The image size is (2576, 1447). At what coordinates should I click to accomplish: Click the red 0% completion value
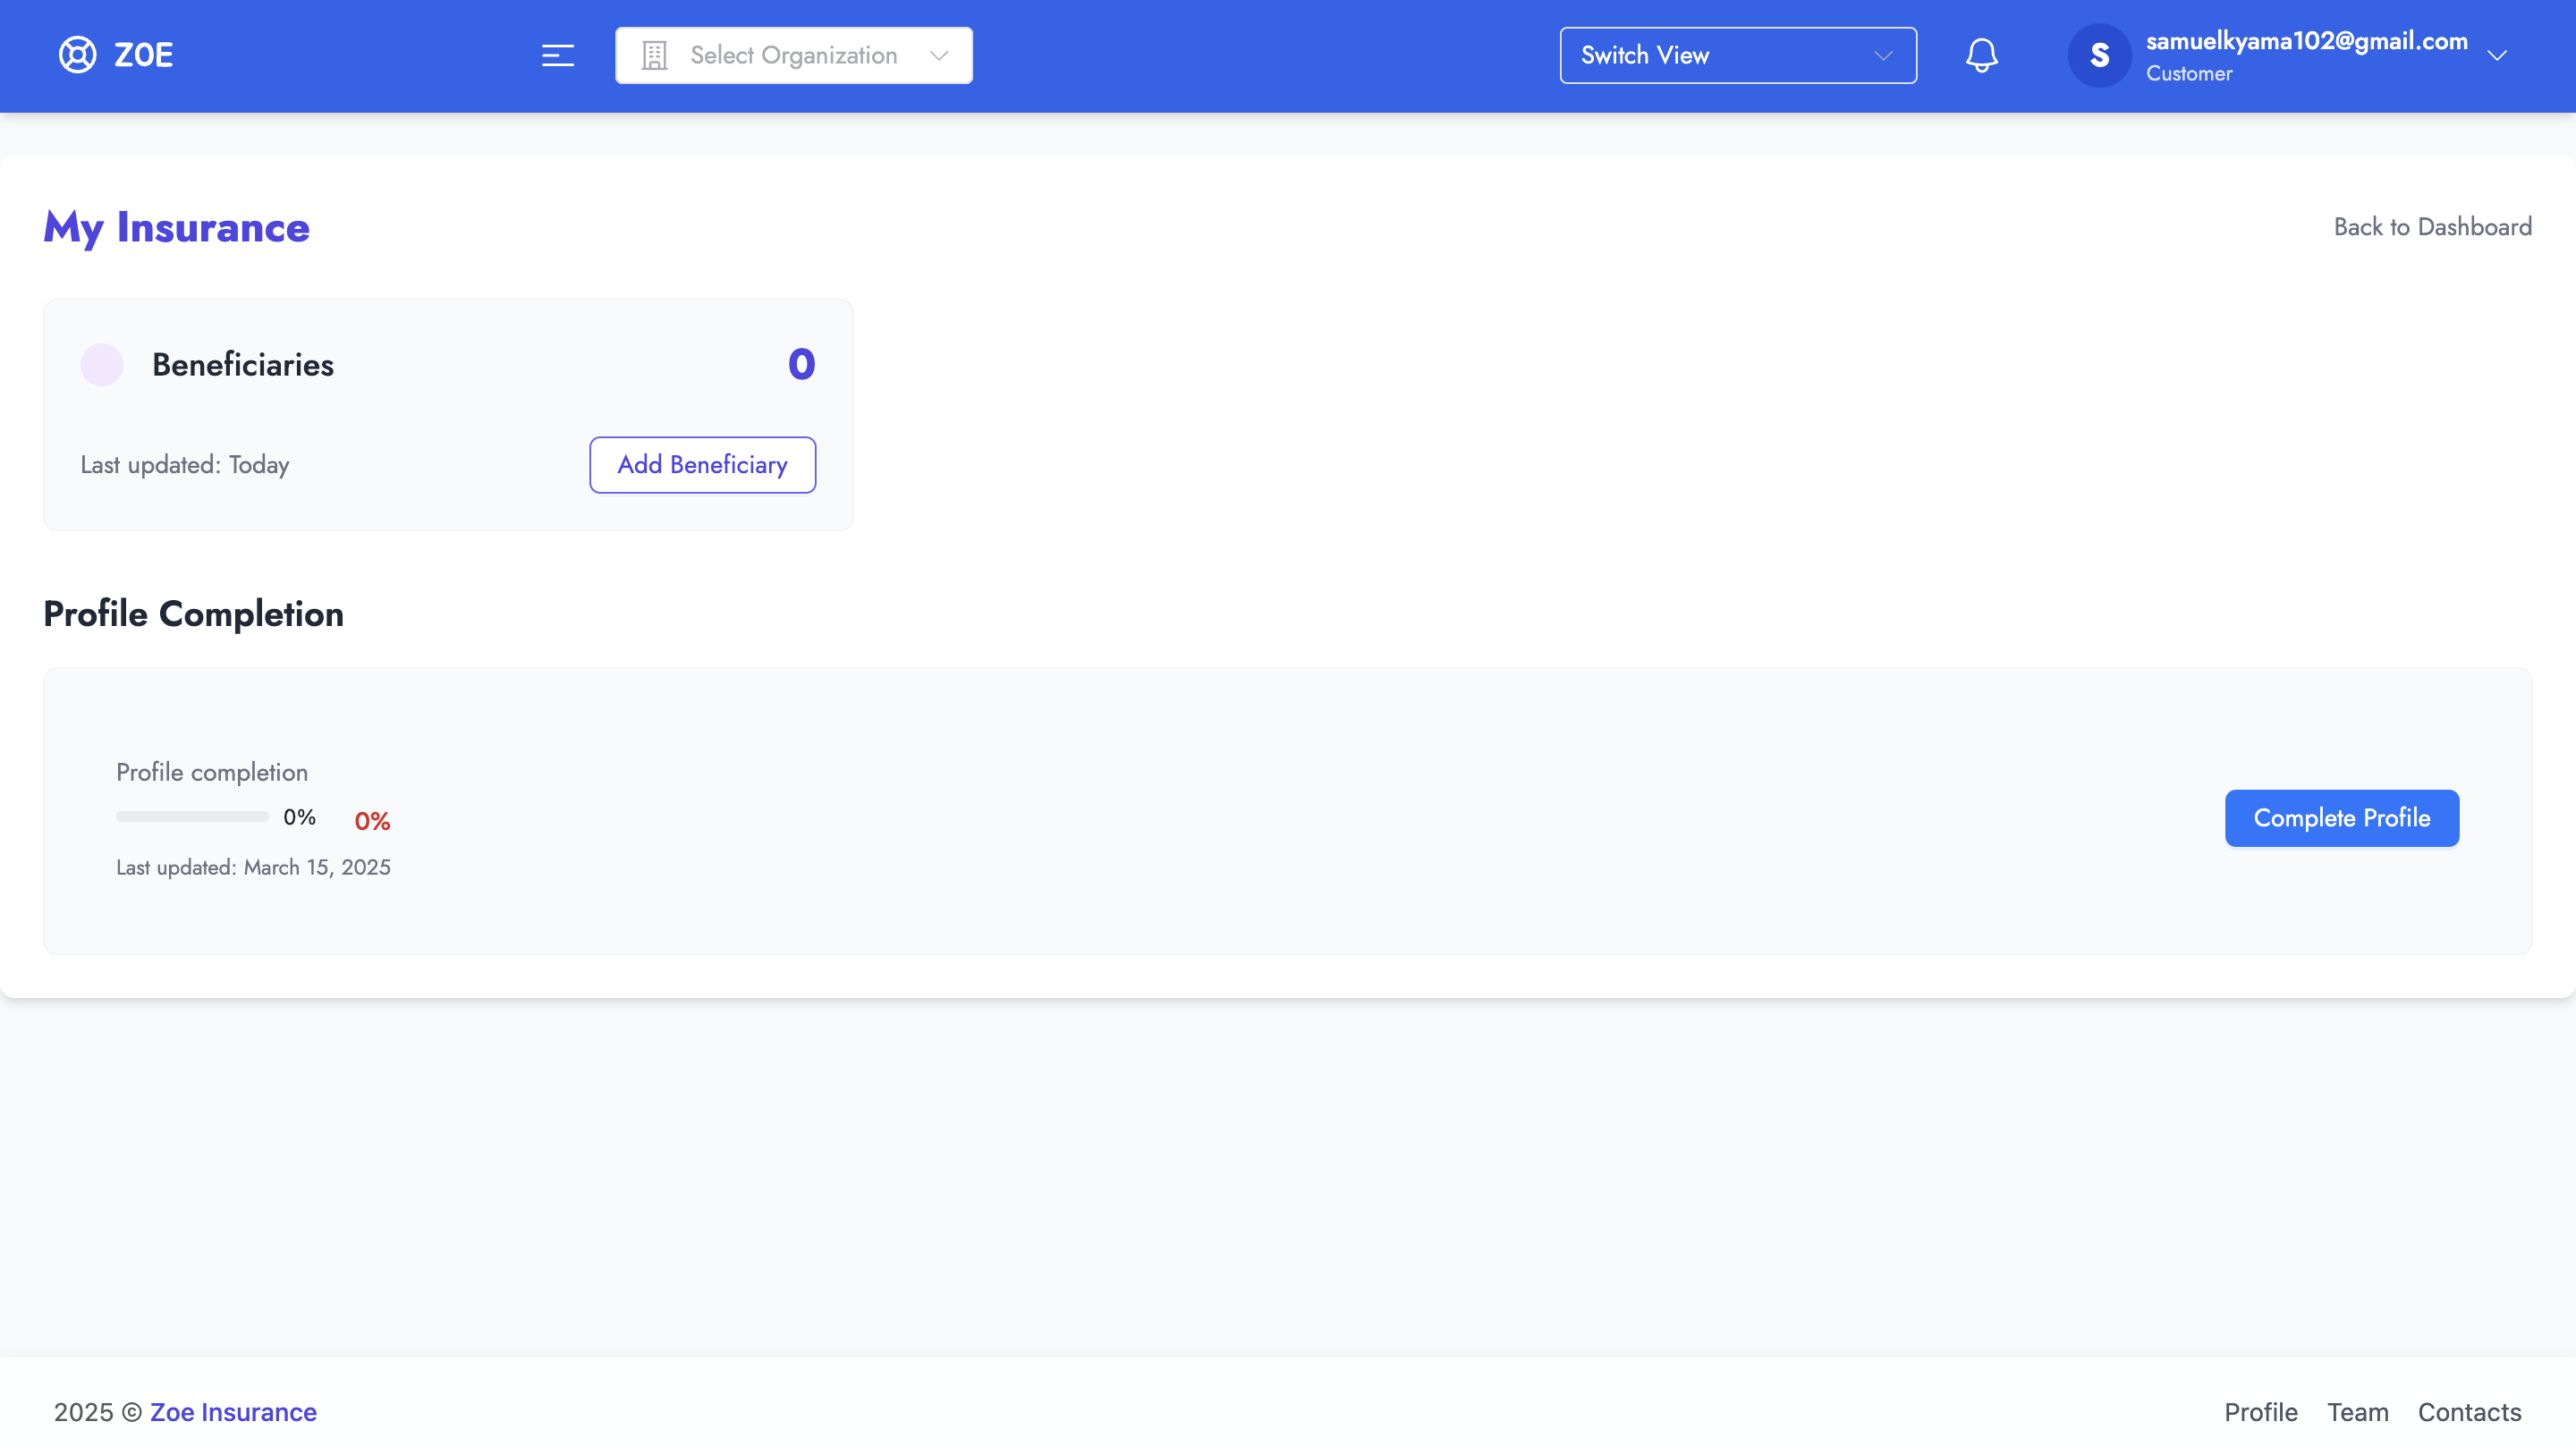click(x=372, y=821)
